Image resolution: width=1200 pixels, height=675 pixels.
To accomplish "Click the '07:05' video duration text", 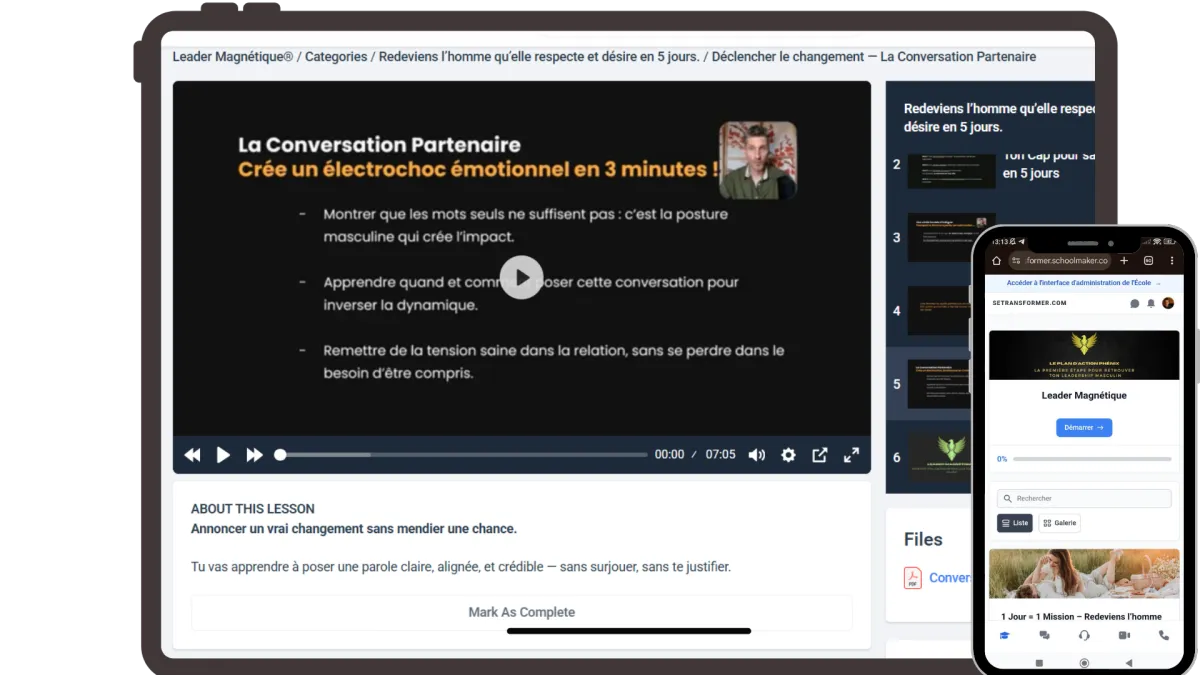I will (x=720, y=455).
